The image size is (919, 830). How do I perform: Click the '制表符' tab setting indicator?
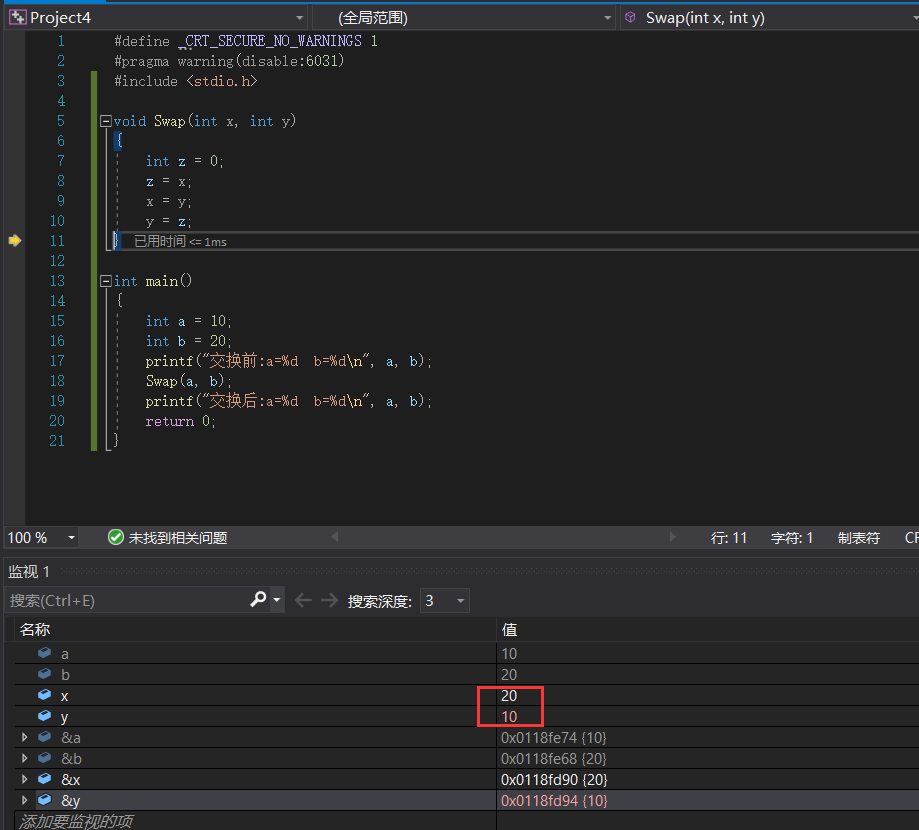click(x=859, y=538)
